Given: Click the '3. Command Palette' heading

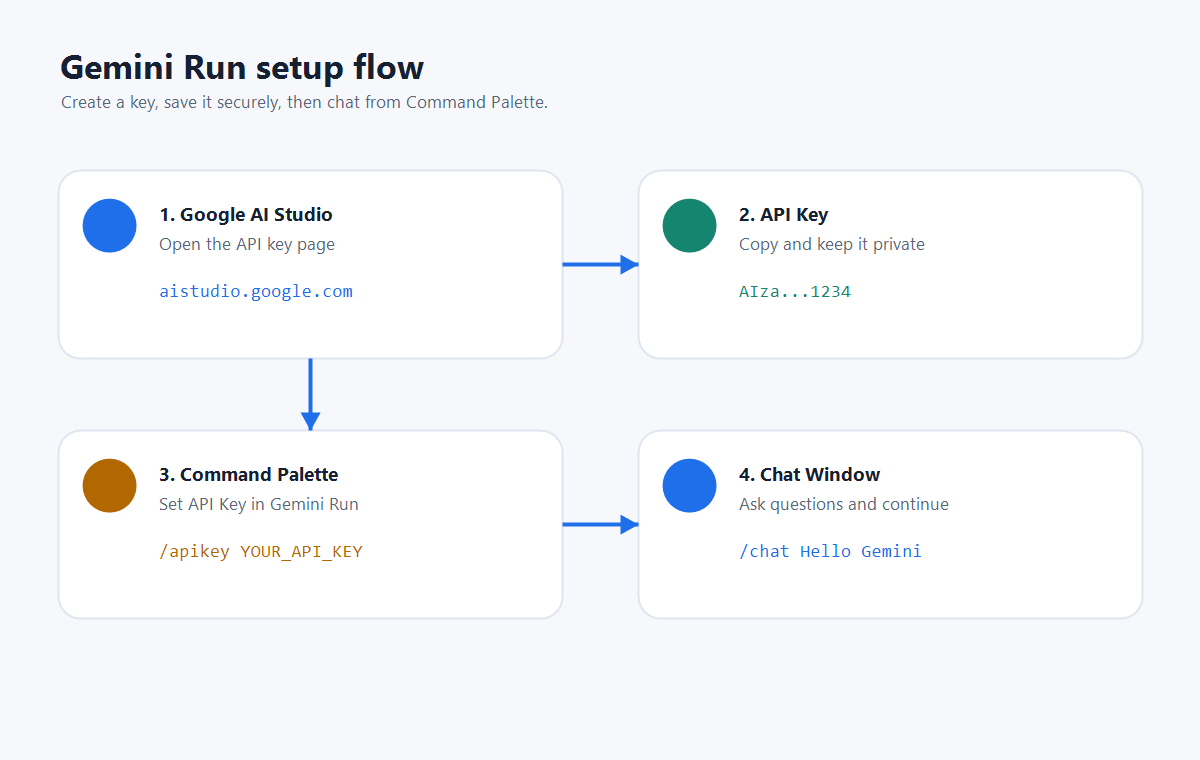Looking at the screenshot, I should click(x=249, y=475).
